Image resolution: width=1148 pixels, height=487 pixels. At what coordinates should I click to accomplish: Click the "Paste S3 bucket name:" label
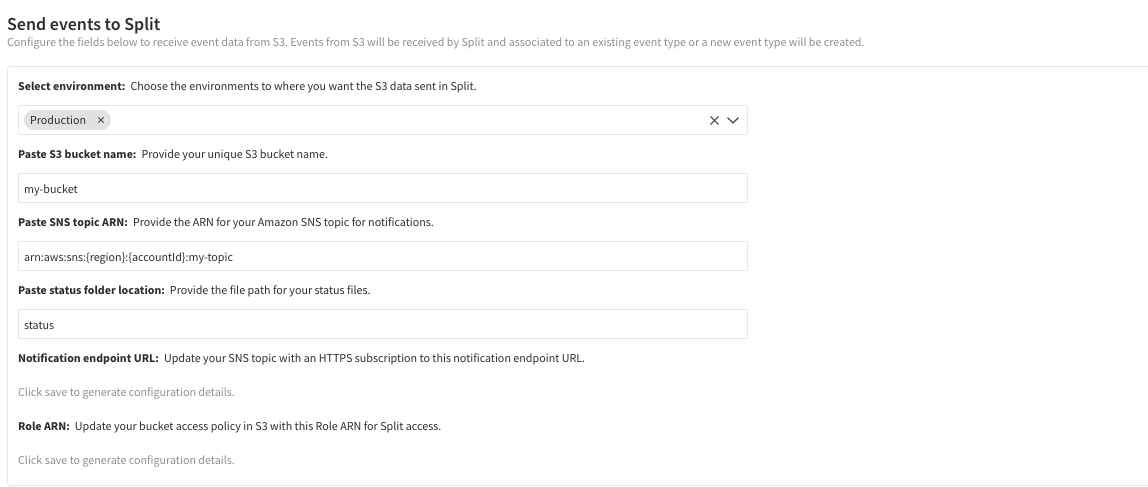tap(77, 154)
